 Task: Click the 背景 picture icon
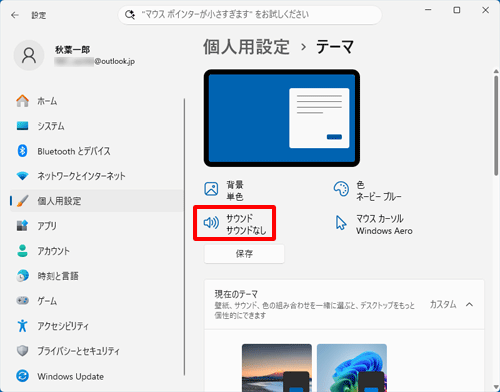(x=211, y=189)
